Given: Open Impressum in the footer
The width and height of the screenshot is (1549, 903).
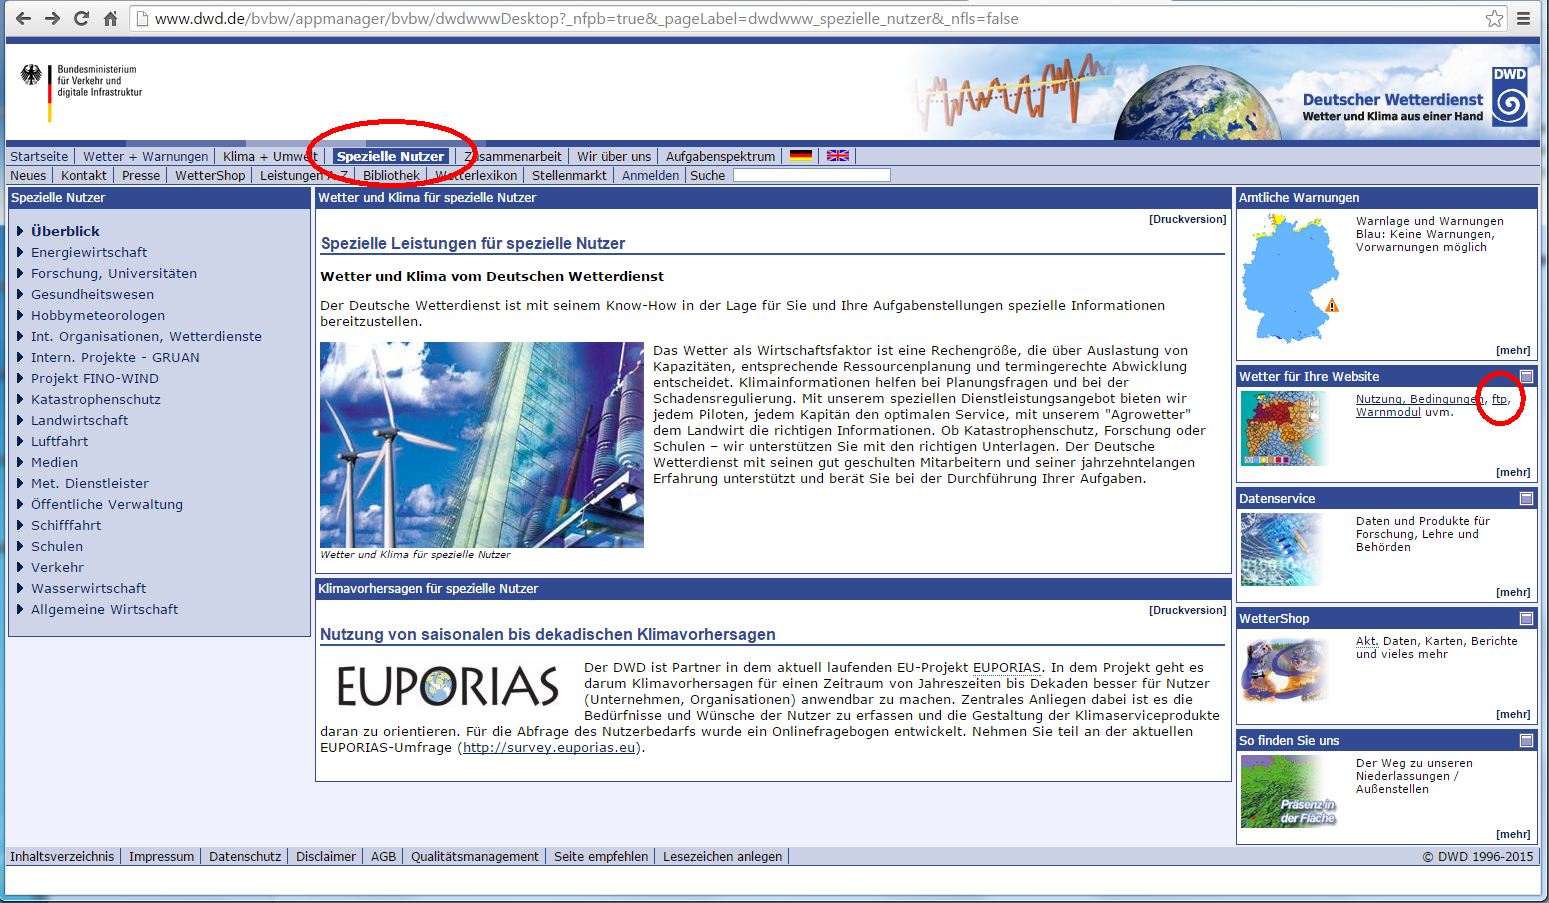Looking at the screenshot, I should [161, 856].
